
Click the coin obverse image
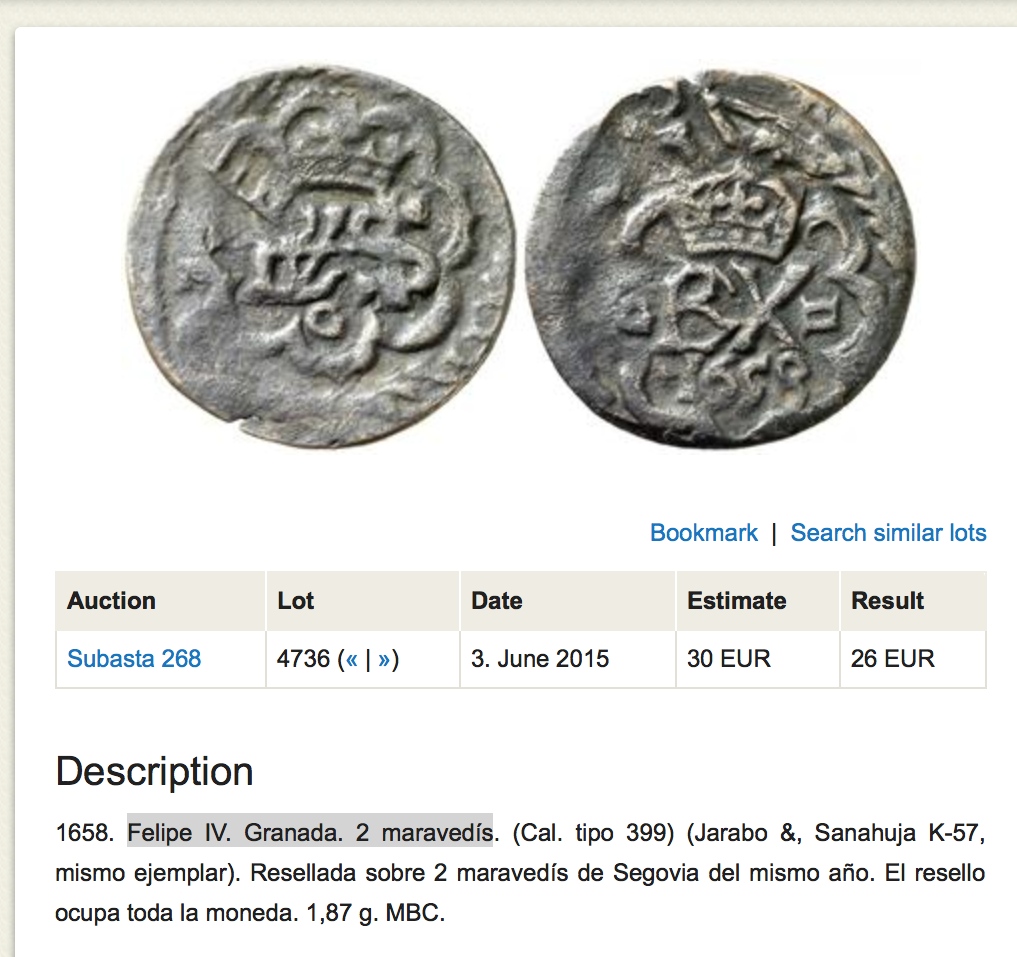click(320, 257)
